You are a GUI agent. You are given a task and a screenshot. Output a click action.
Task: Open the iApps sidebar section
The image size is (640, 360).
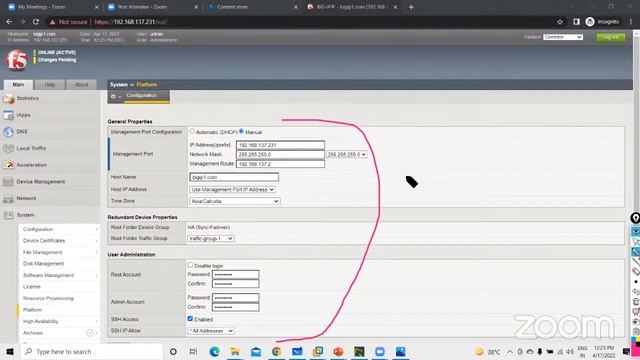coord(23,115)
